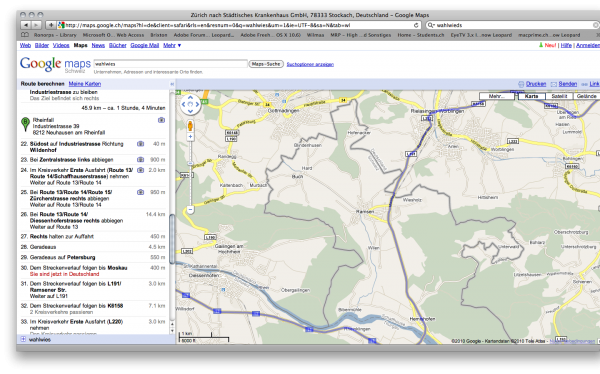
Task: Expand the wahlwies entry at bottom
Action: [x=23, y=339]
